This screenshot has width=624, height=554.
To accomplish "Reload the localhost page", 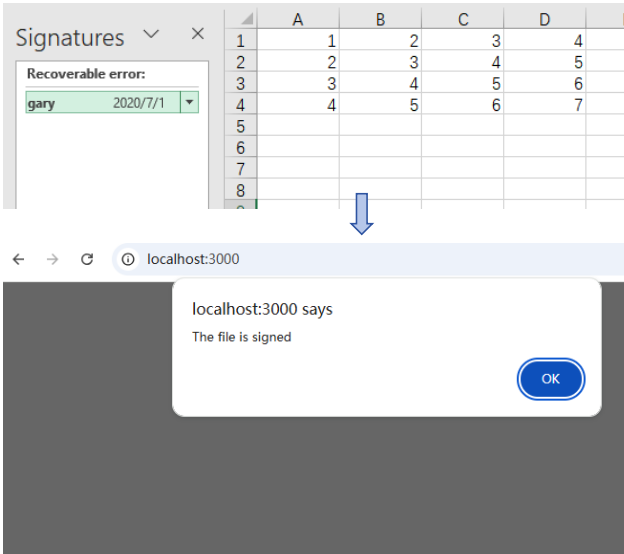I will [x=87, y=259].
